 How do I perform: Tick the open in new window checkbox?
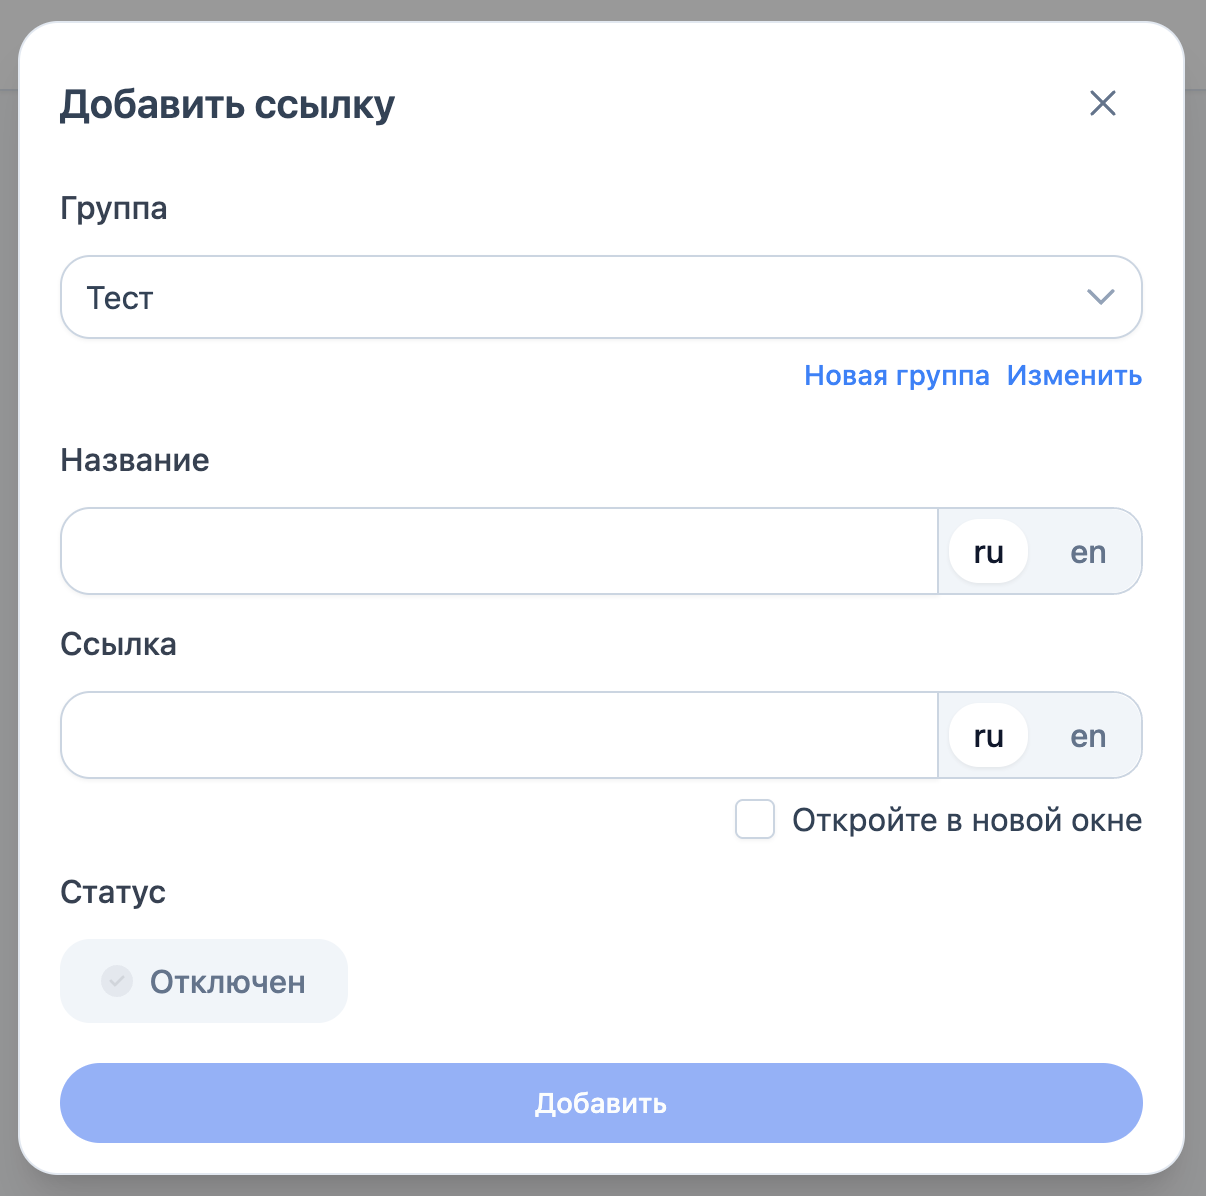click(755, 819)
